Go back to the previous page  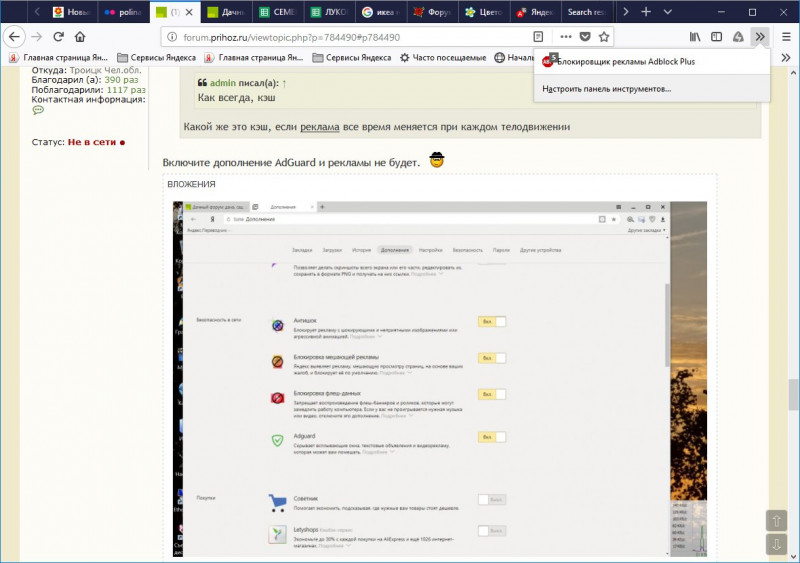pos(14,37)
